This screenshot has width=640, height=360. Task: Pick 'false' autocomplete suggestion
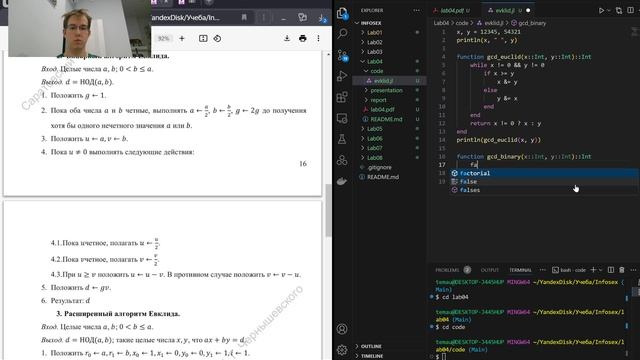[544, 182]
